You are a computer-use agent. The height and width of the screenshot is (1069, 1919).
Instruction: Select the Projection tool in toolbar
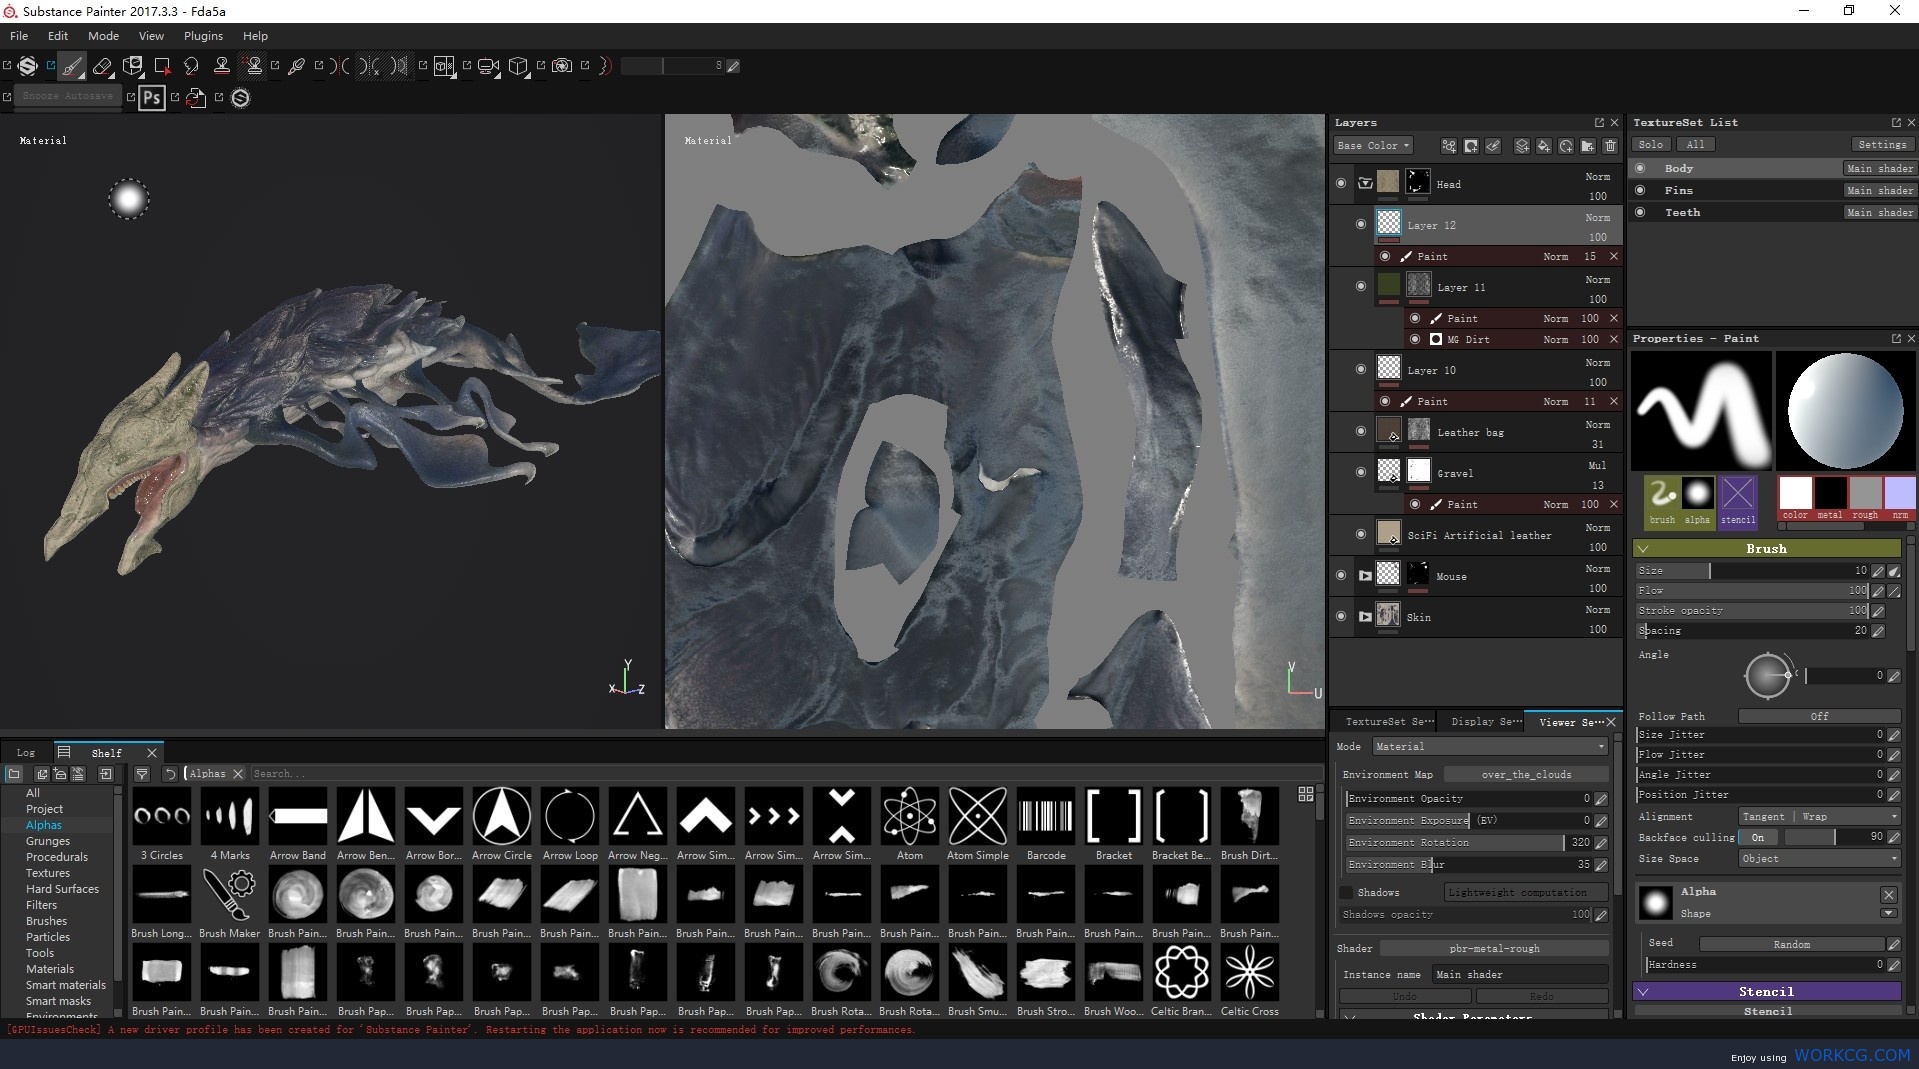[x=132, y=67]
